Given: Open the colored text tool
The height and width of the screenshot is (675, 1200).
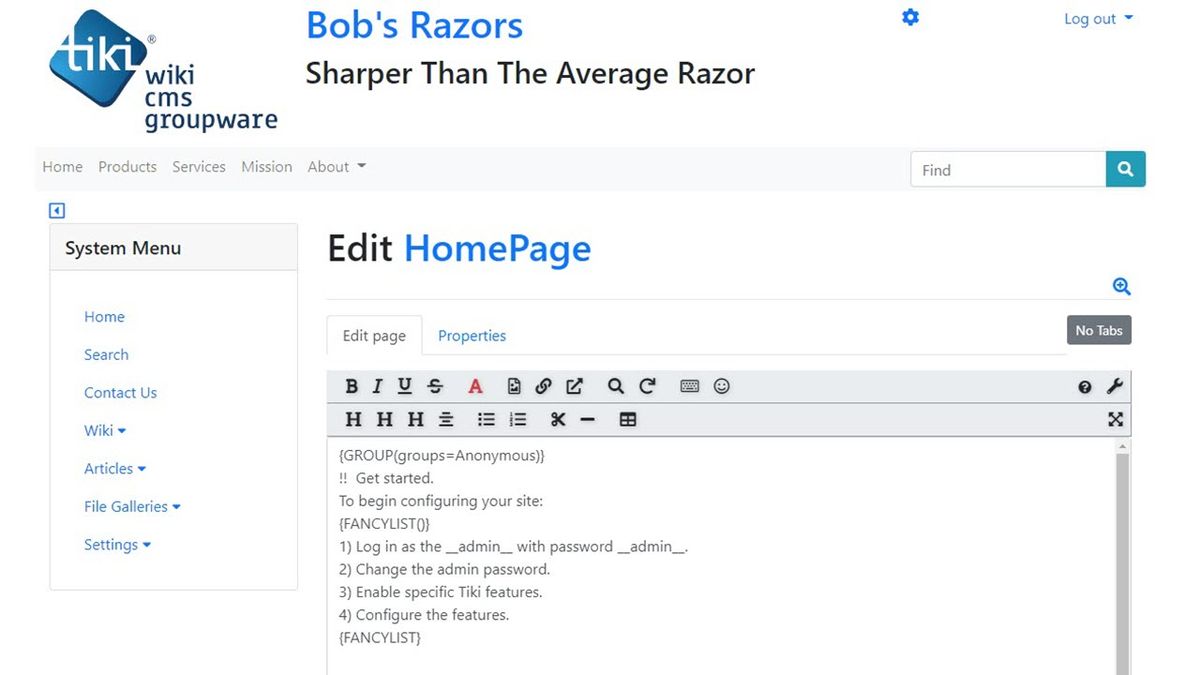Looking at the screenshot, I should [x=475, y=386].
